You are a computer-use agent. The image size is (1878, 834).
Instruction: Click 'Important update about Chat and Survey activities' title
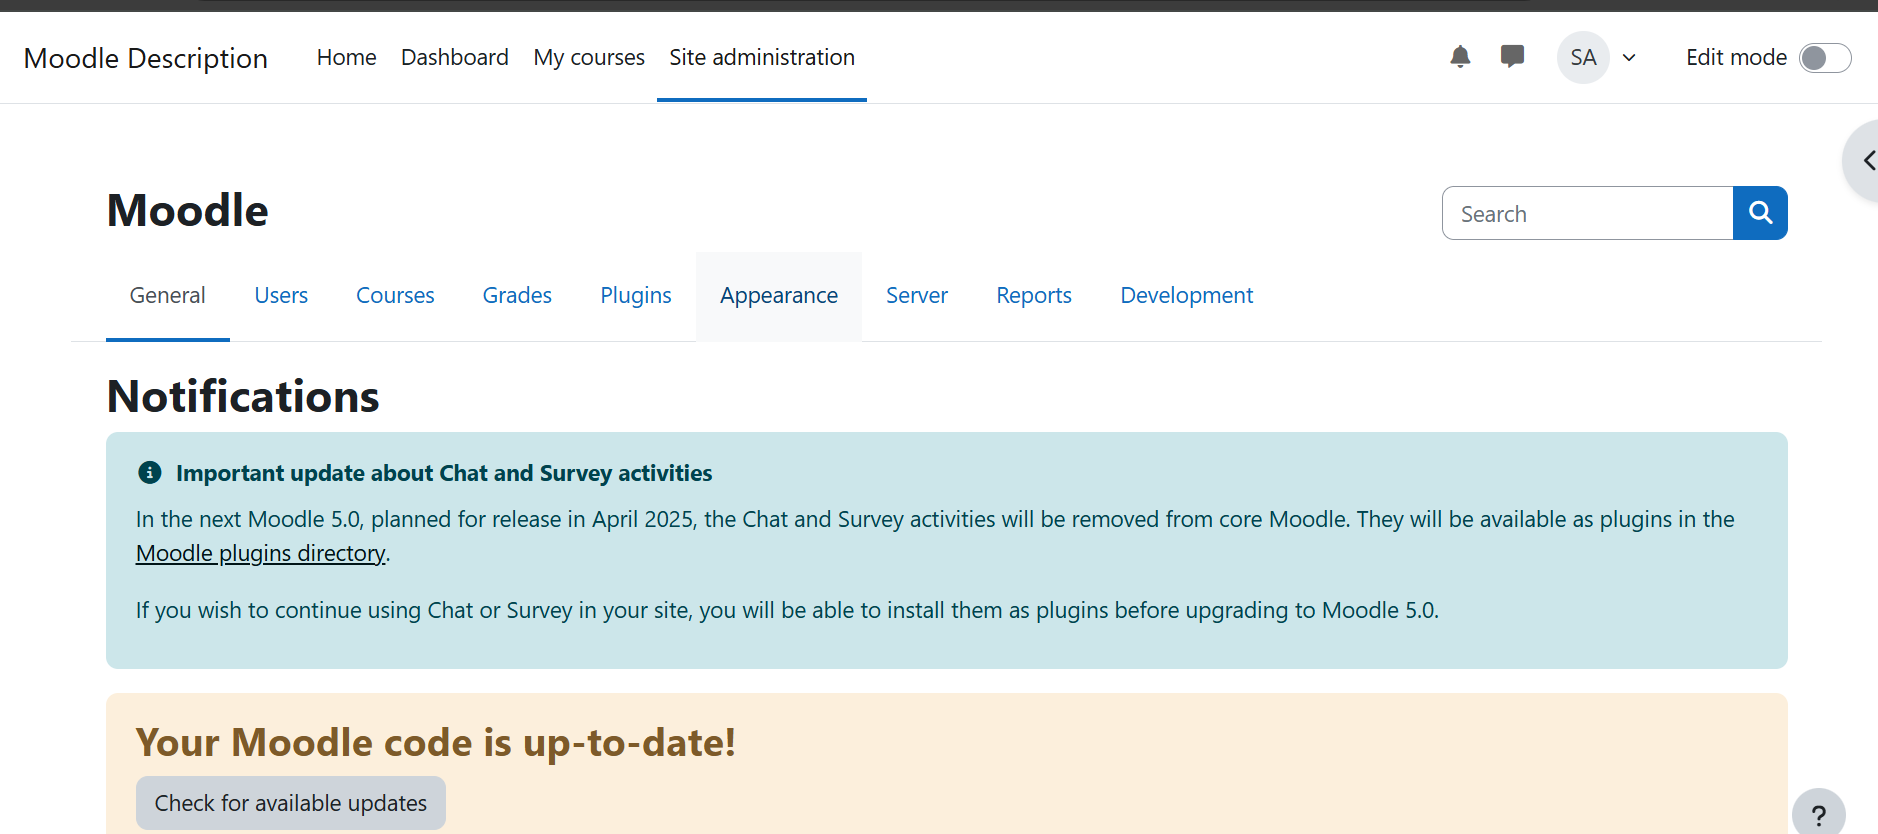[x=444, y=473]
